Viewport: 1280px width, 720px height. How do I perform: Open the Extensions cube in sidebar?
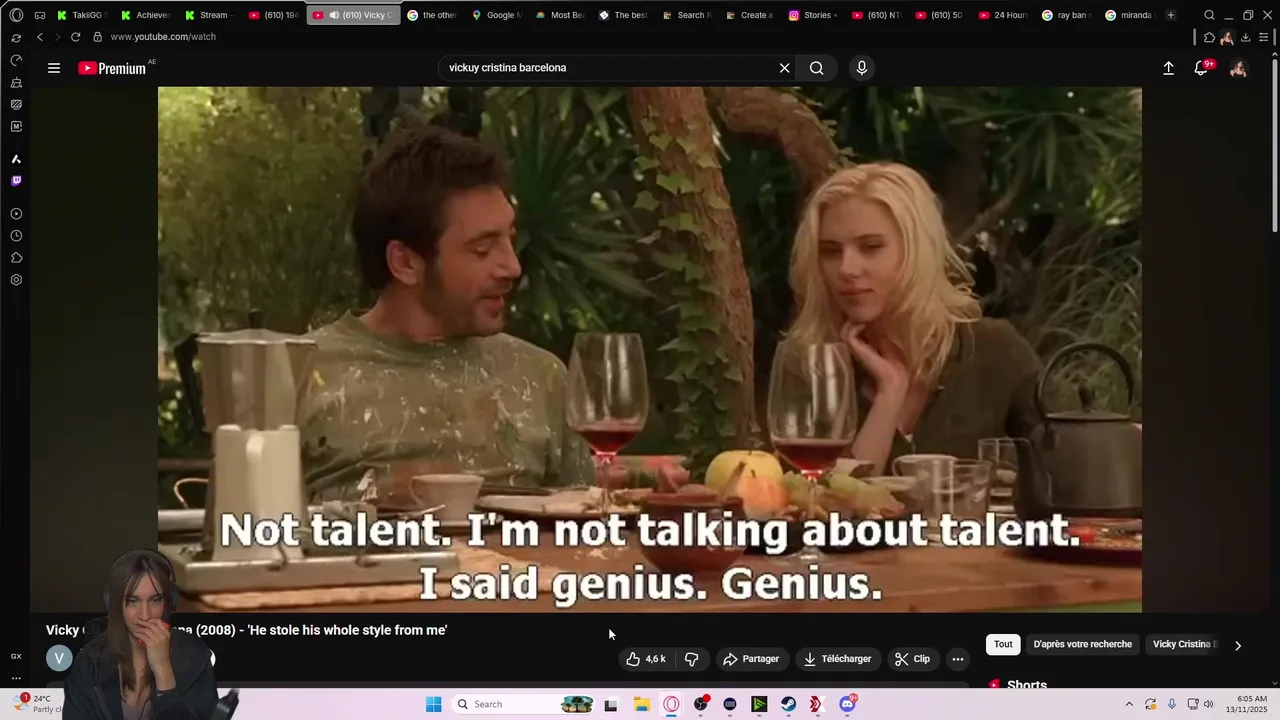click(16, 258)
